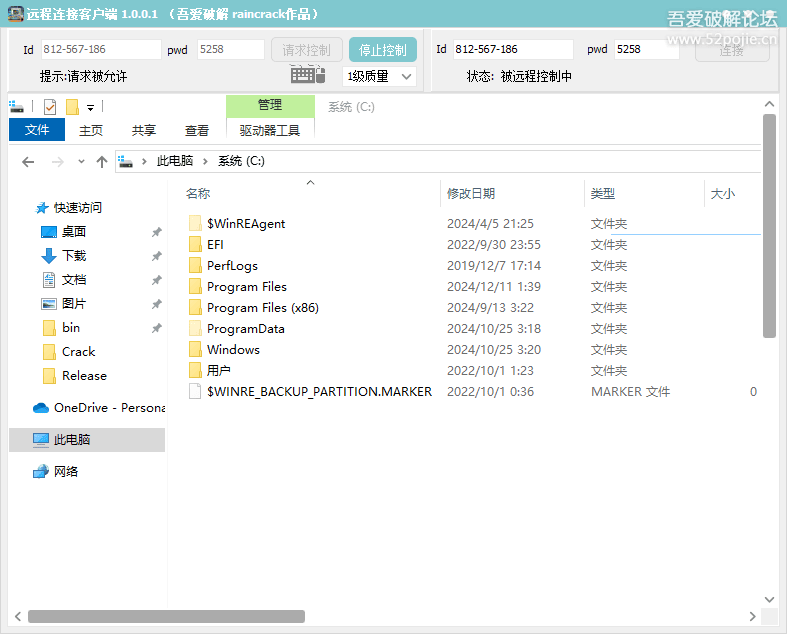Open the 主页 ribbon tab
This screenshot has width=787, height=634.
91,131
